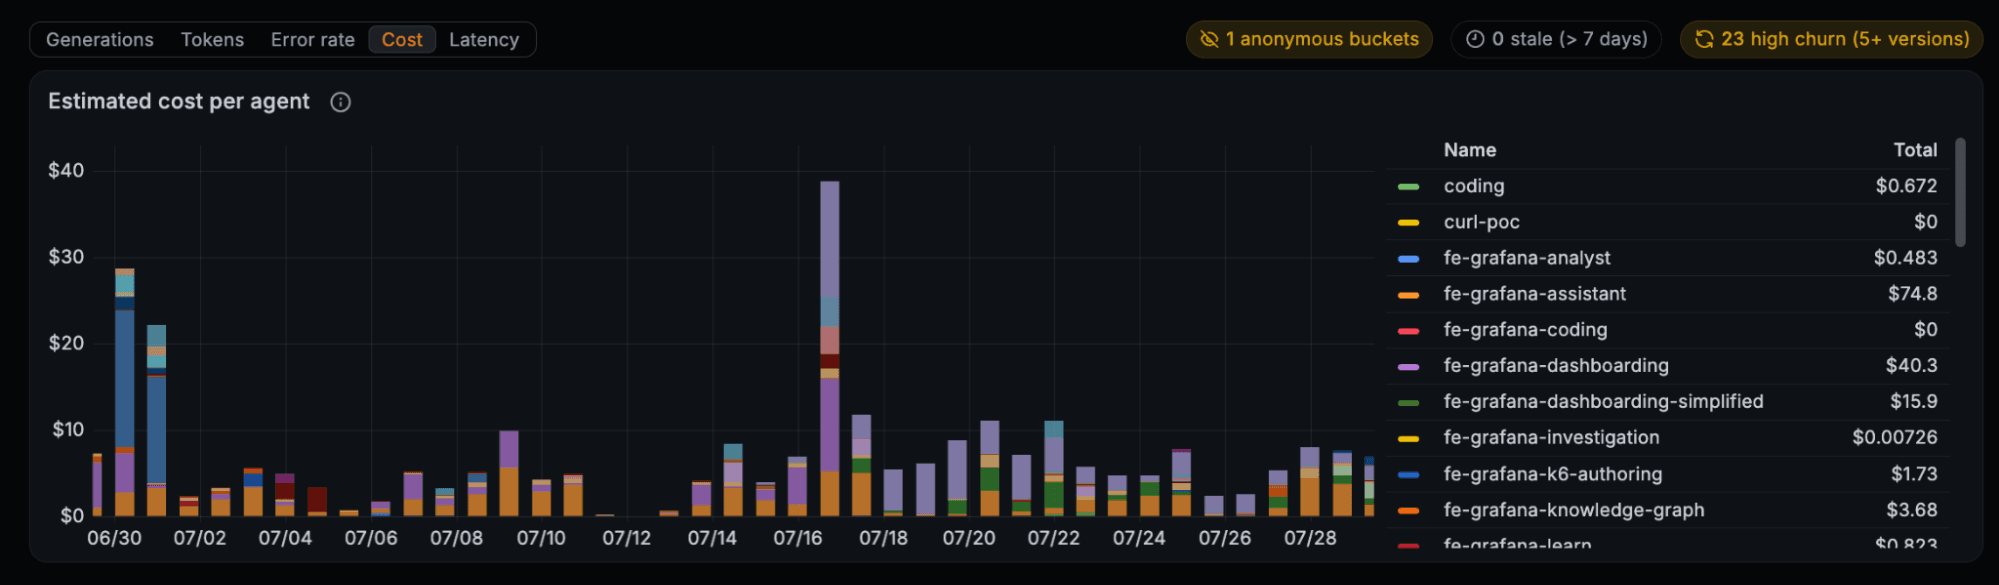The image size is (1999, 585).
Task: Switch to the Tokens tab
Action: (x=212, y=40)
